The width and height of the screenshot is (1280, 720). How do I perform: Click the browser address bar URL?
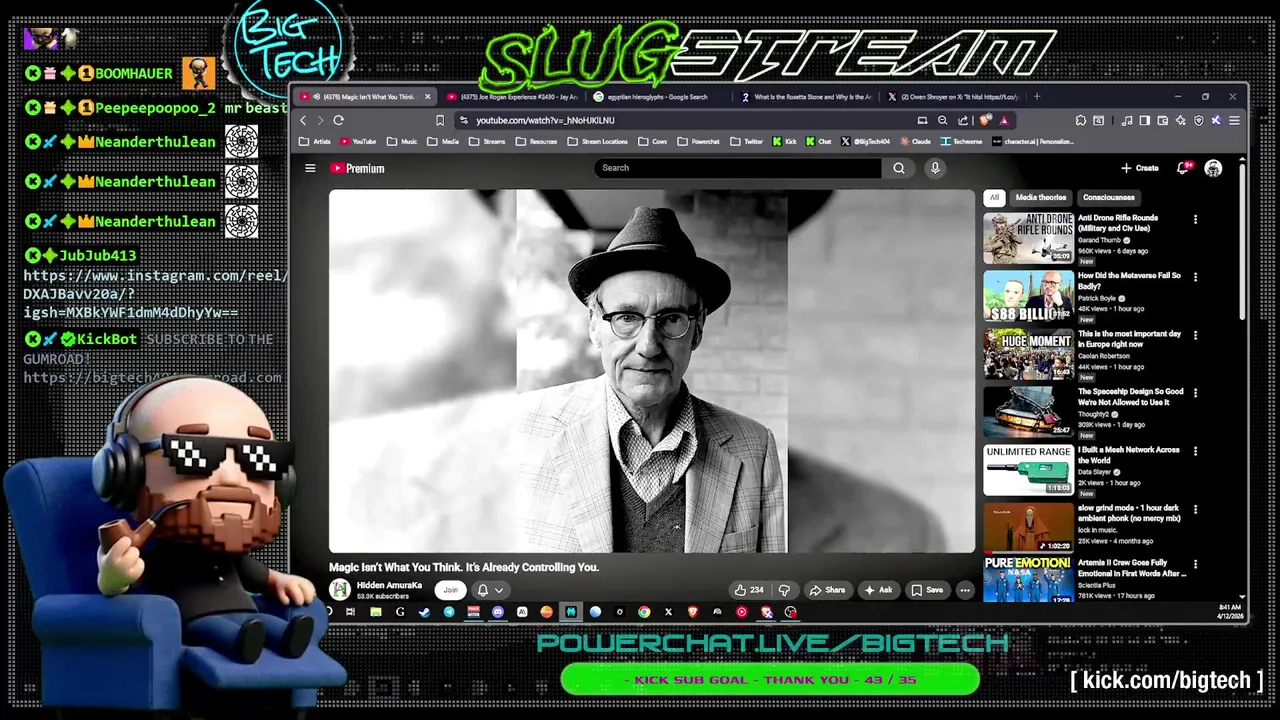click(545, 120)
